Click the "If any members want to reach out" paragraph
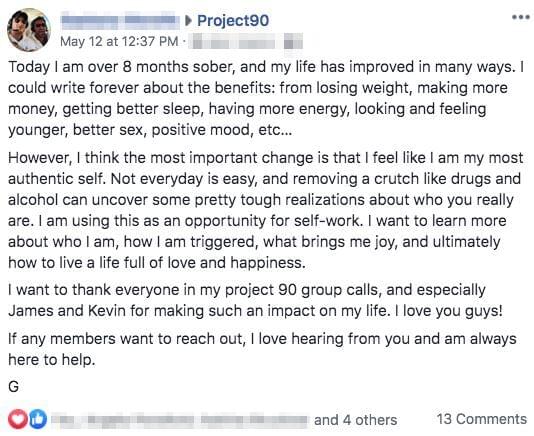This screenshot has width=534, height=436. click(x=262, y=349)
